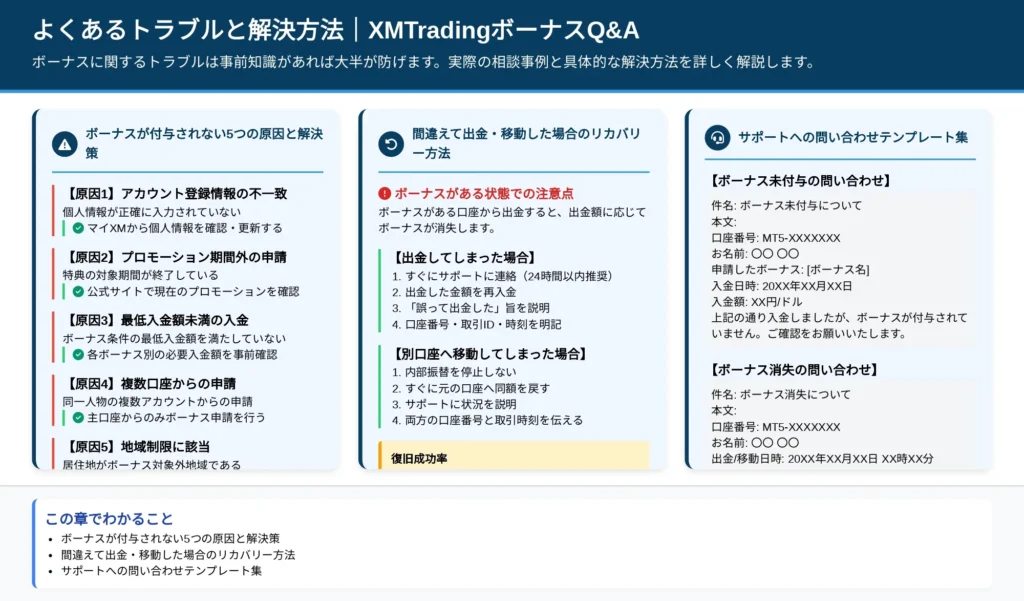Image resolution: width=1024 pixels, height=601 pixels.
Task: Click the text 各ボーナス別の必要入金額を事前確認
Action: tap(182, 355)
